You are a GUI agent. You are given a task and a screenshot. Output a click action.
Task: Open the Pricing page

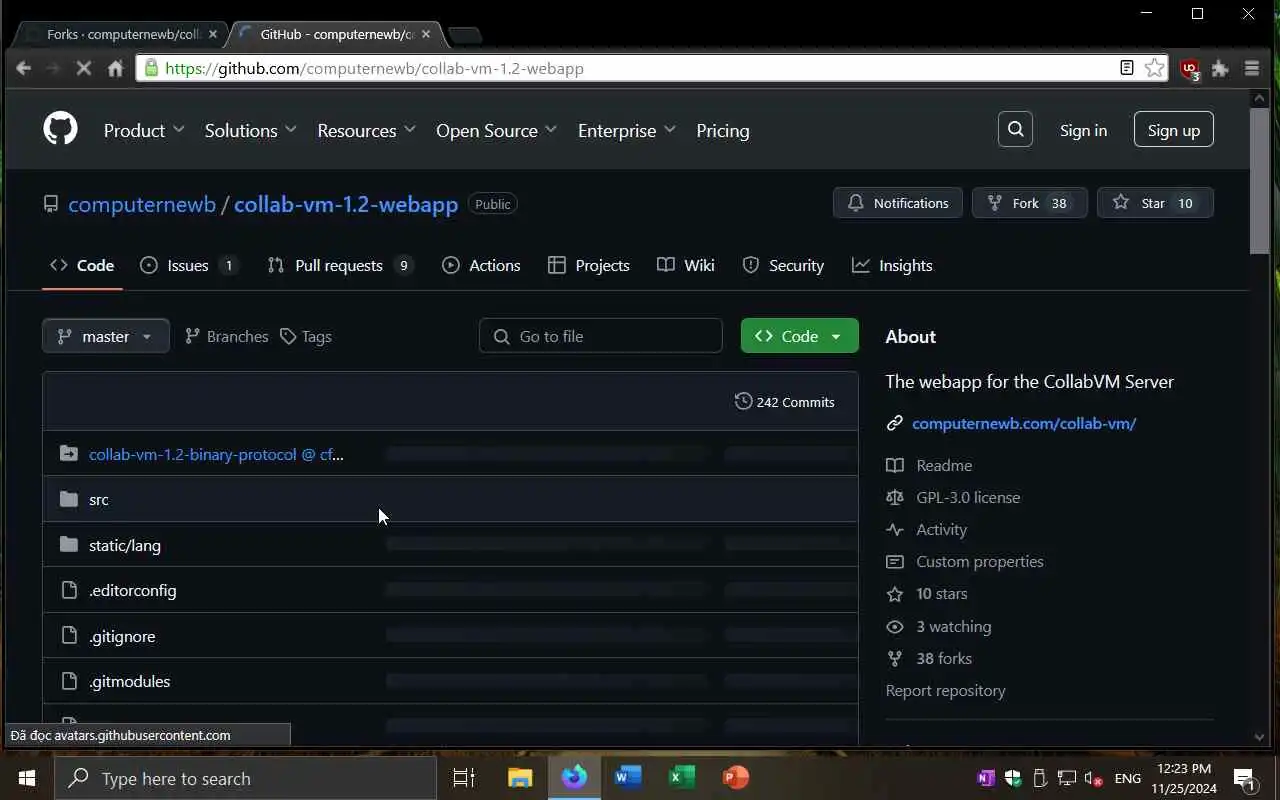[x=723, y=130]
